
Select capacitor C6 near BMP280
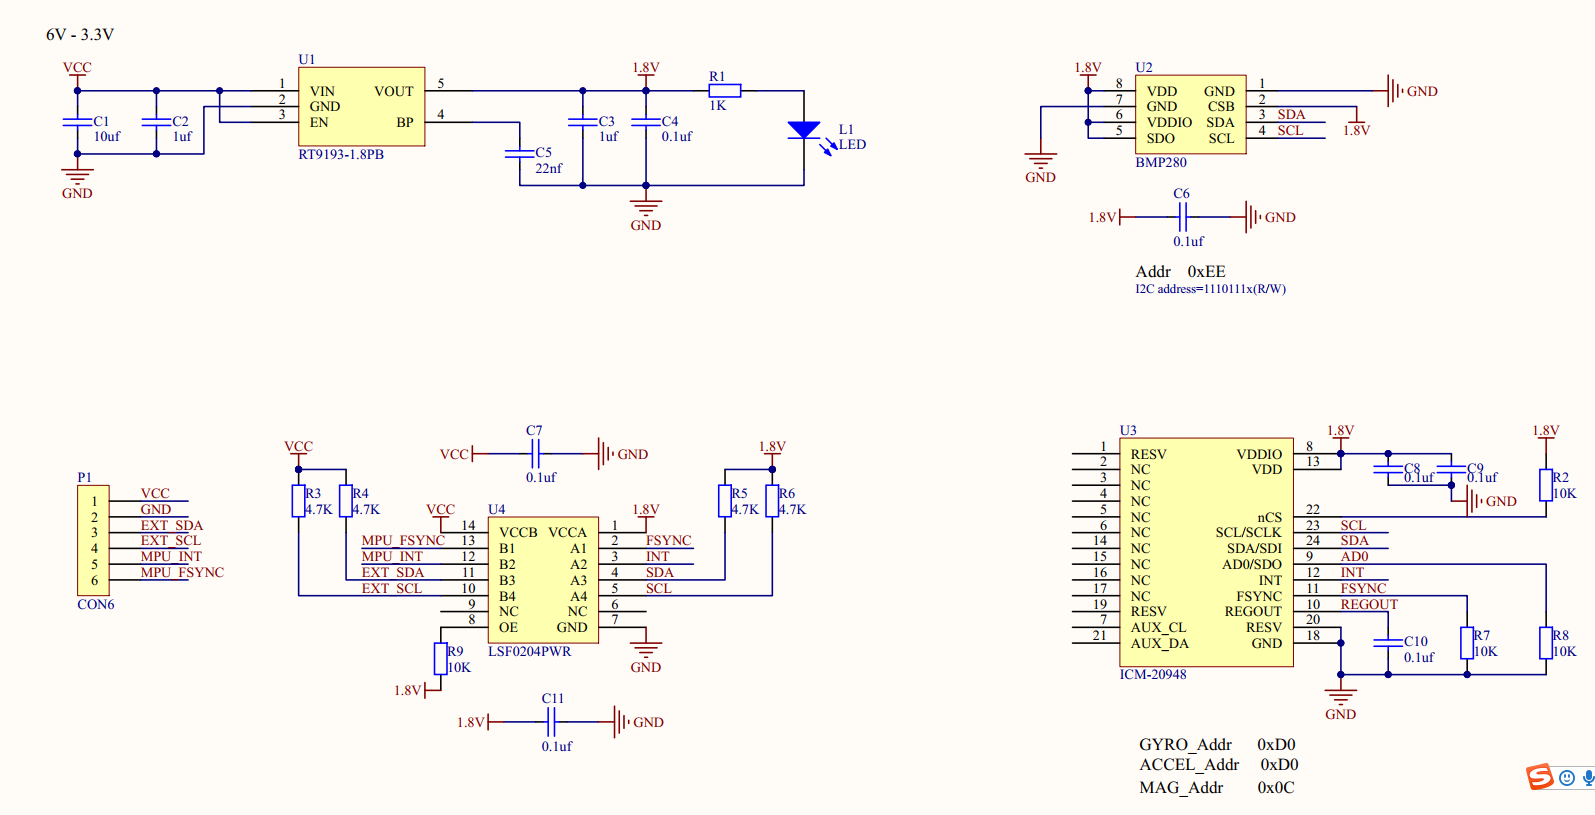[1182, 216]
